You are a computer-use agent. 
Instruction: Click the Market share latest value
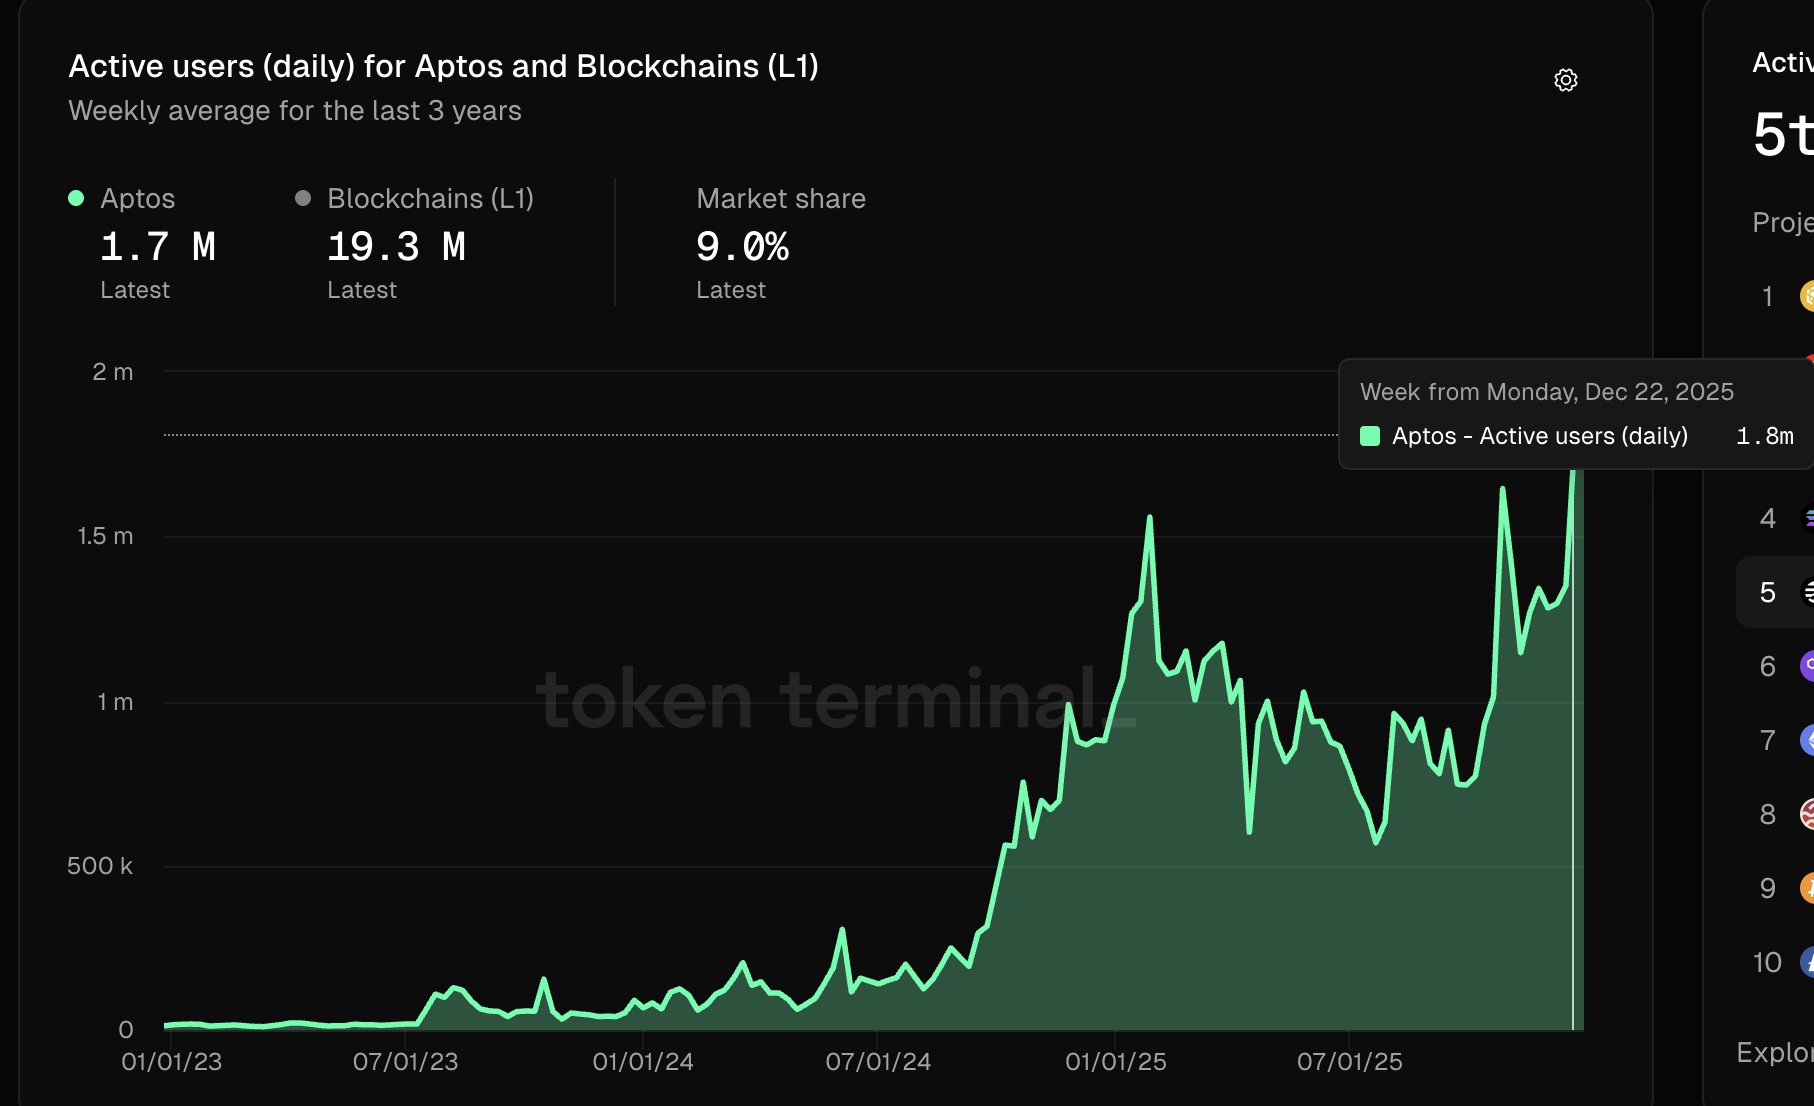tap(742, 247)
